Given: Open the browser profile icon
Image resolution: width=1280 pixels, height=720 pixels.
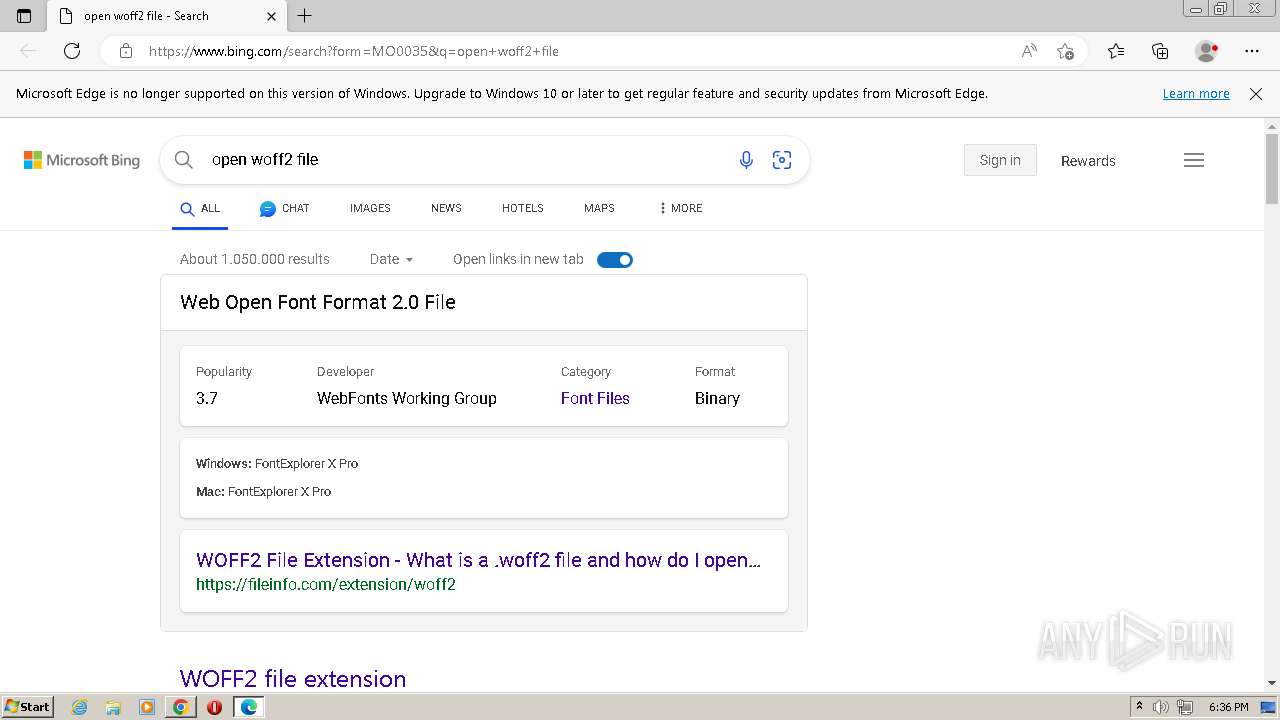Looking at the screenshot, I should pyautogui.click(x=1206, y=51).
